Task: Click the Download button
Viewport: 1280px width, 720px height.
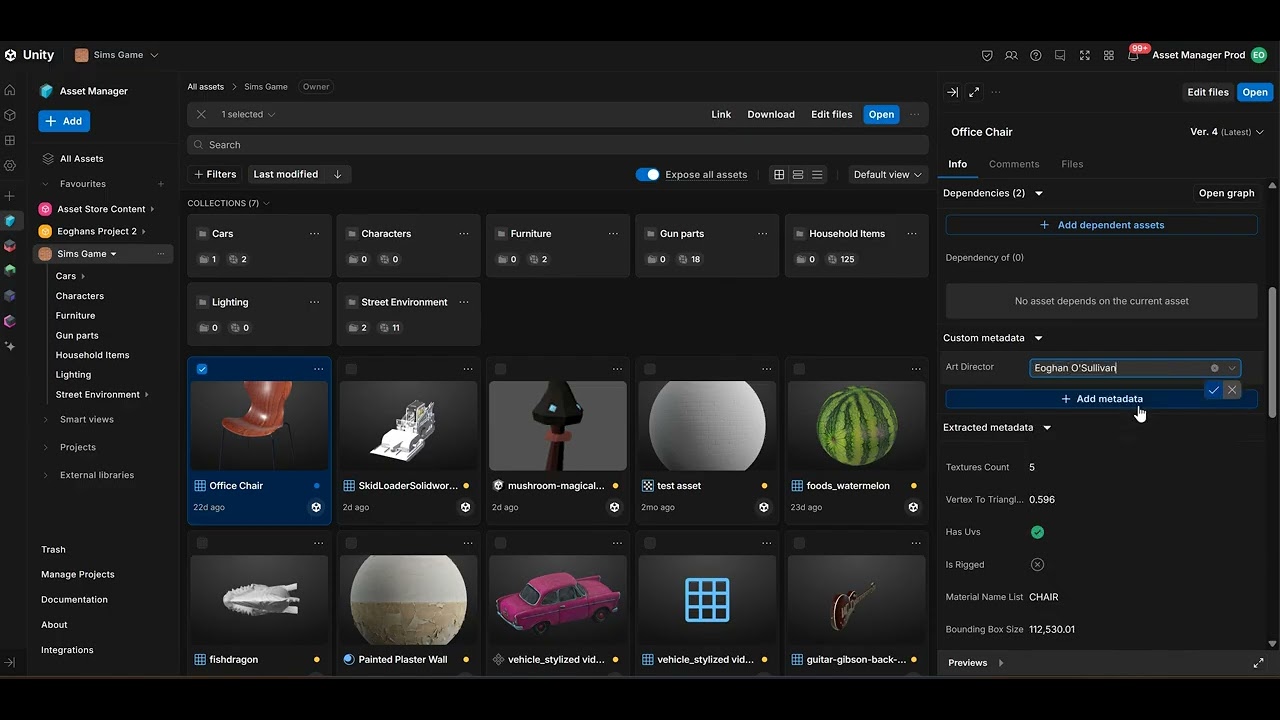Action: pyautogui.click(x=771, y=114)
